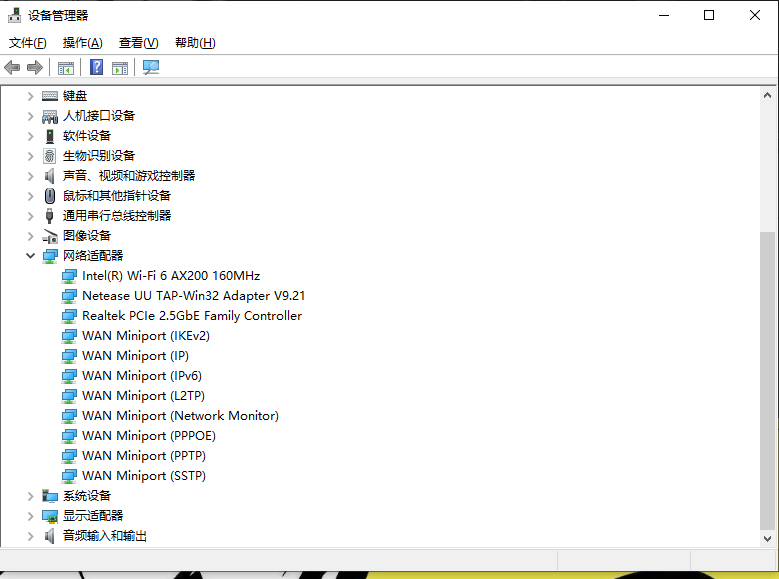Image resolution: width=779 pixels, height=579 pixels.
Task: Click the fingerprint icon for biometric devices
Action: coord(50,156)
